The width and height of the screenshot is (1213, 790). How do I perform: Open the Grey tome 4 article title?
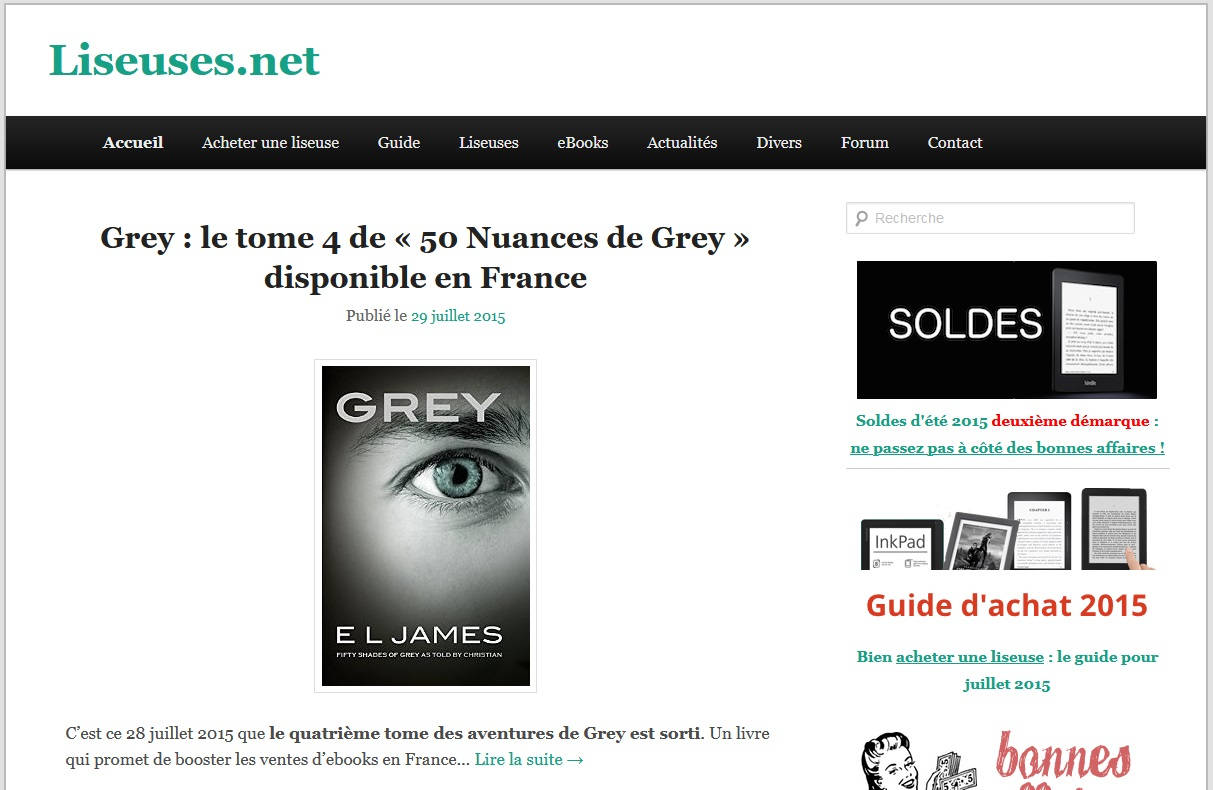(425, 257)
